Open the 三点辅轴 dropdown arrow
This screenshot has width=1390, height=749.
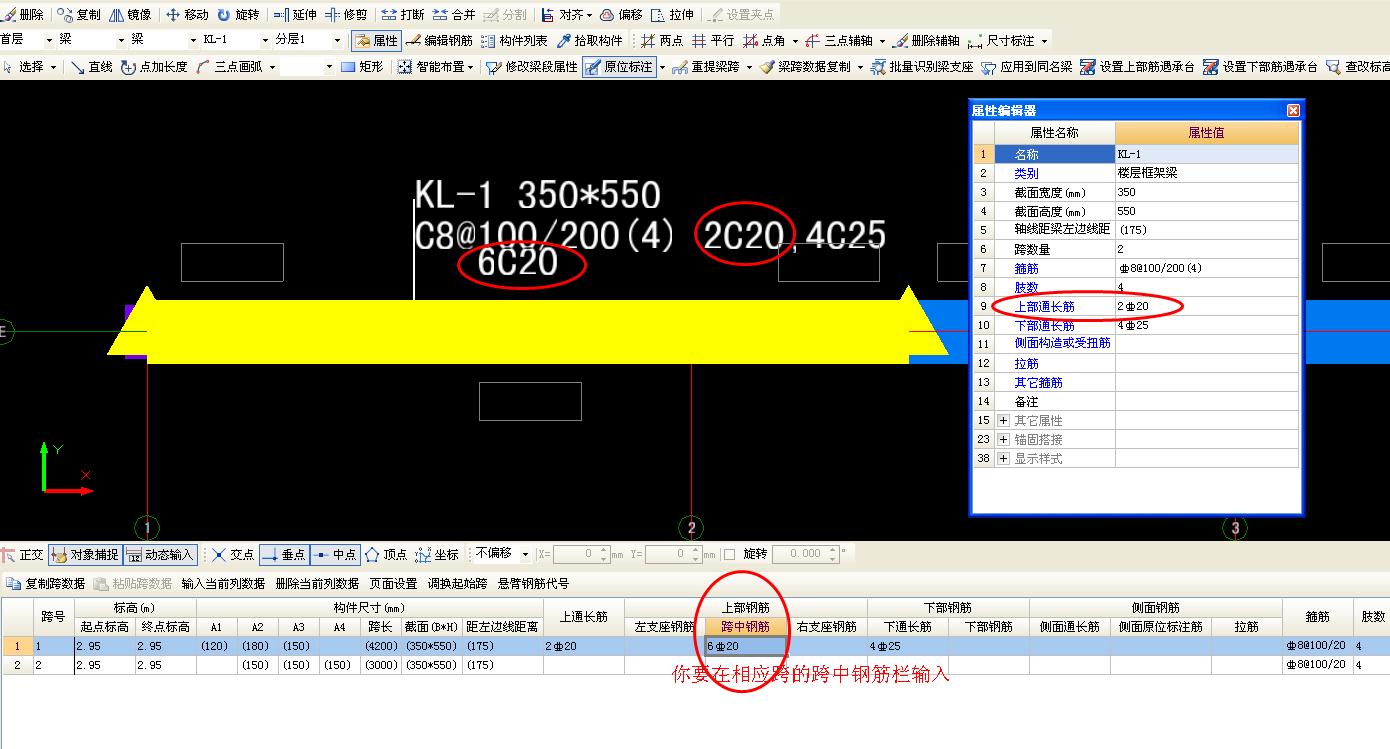point(882,41)
